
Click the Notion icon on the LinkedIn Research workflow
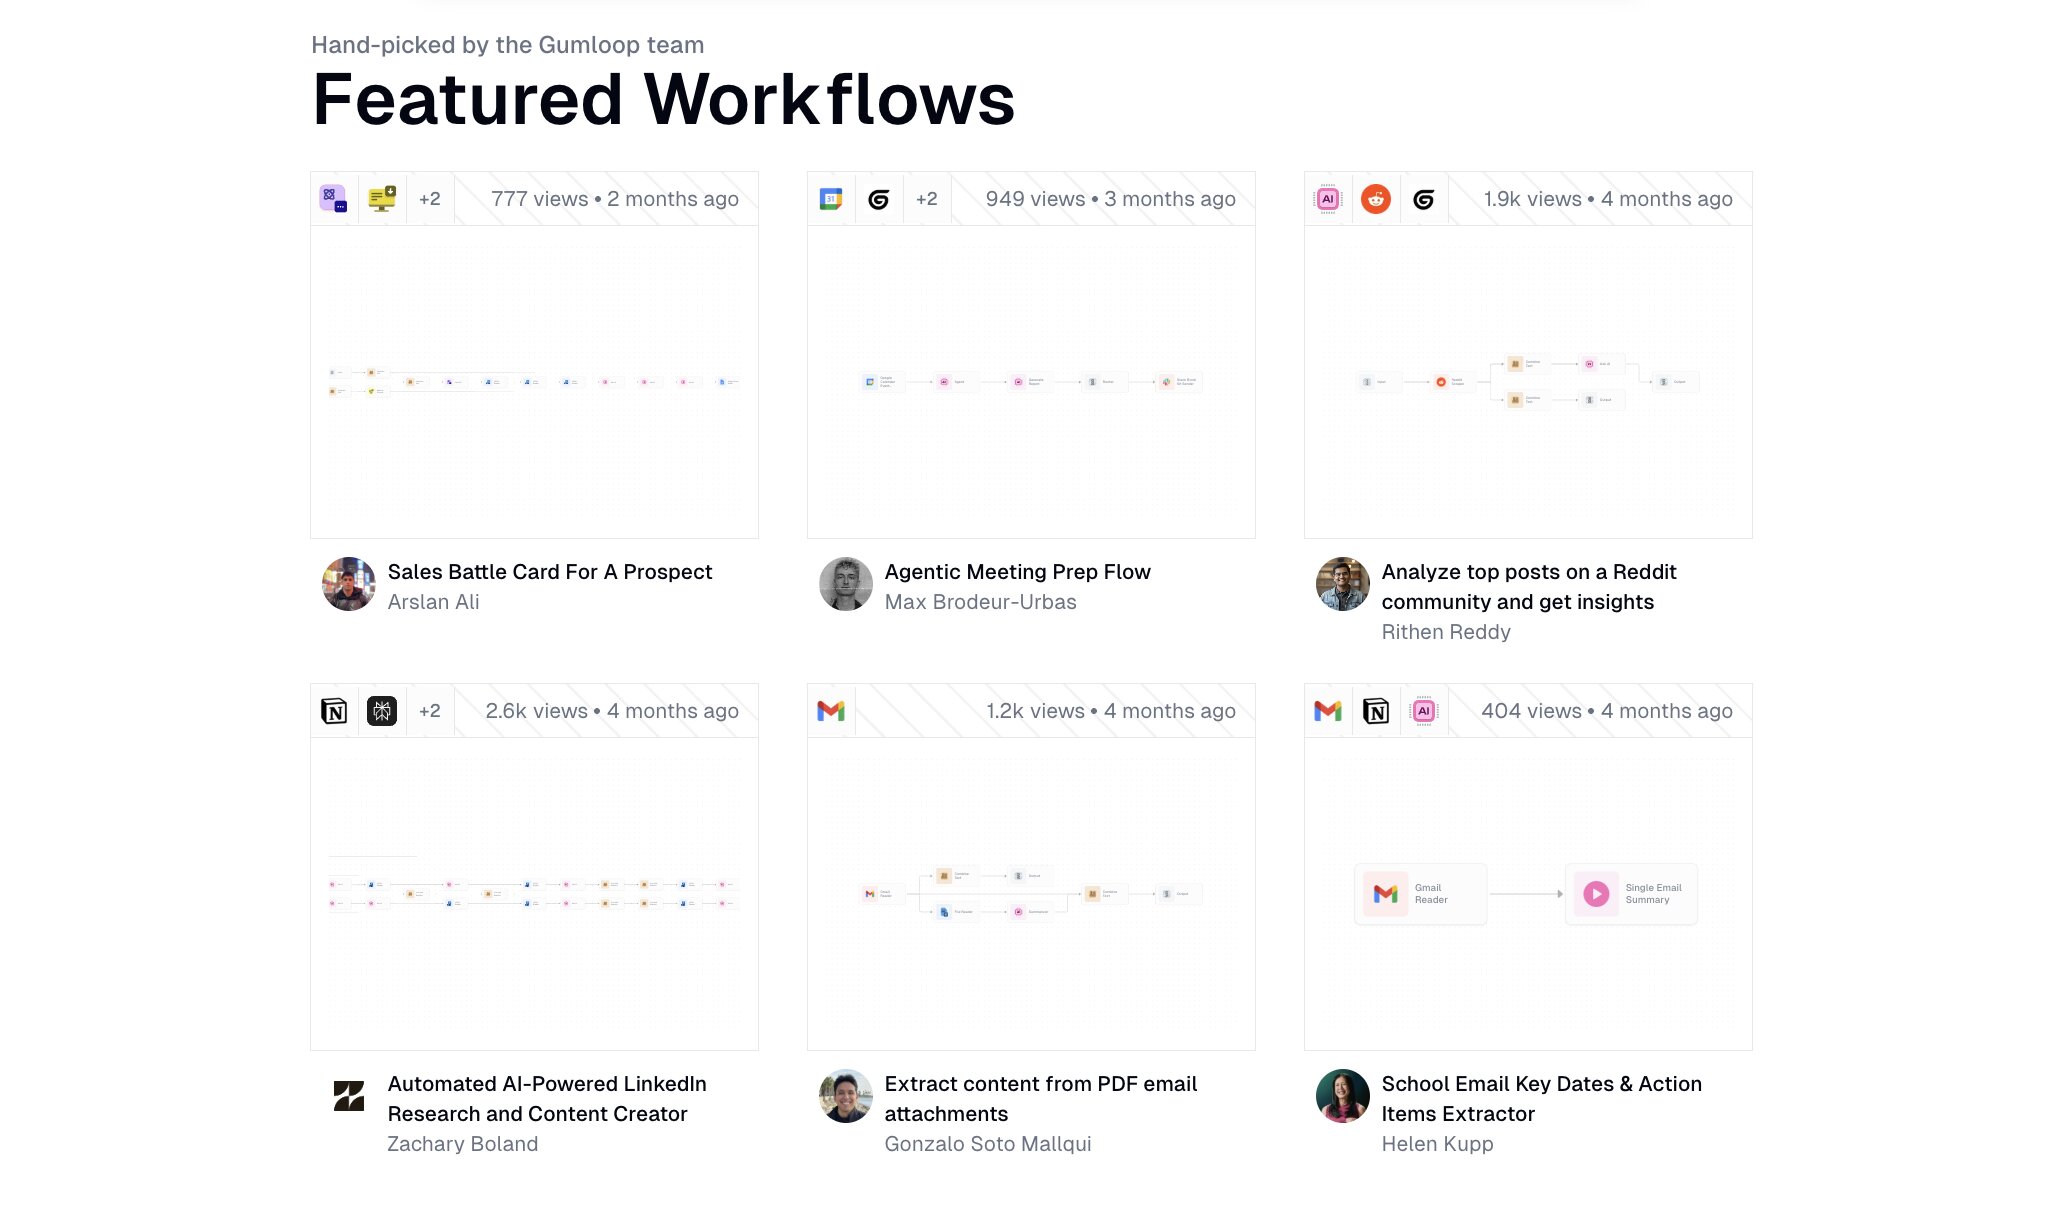[x=334, y=711]
